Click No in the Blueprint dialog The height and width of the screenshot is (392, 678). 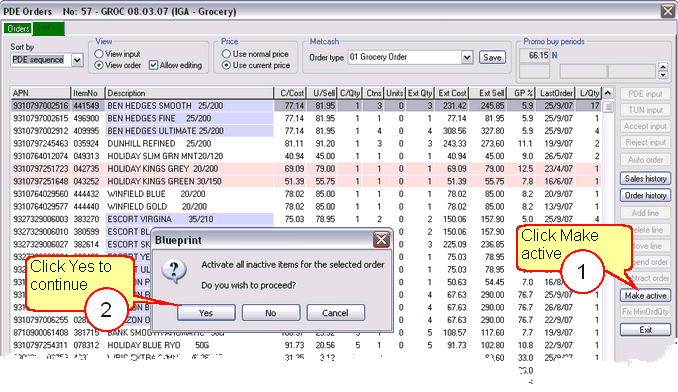tap(271, 312)
